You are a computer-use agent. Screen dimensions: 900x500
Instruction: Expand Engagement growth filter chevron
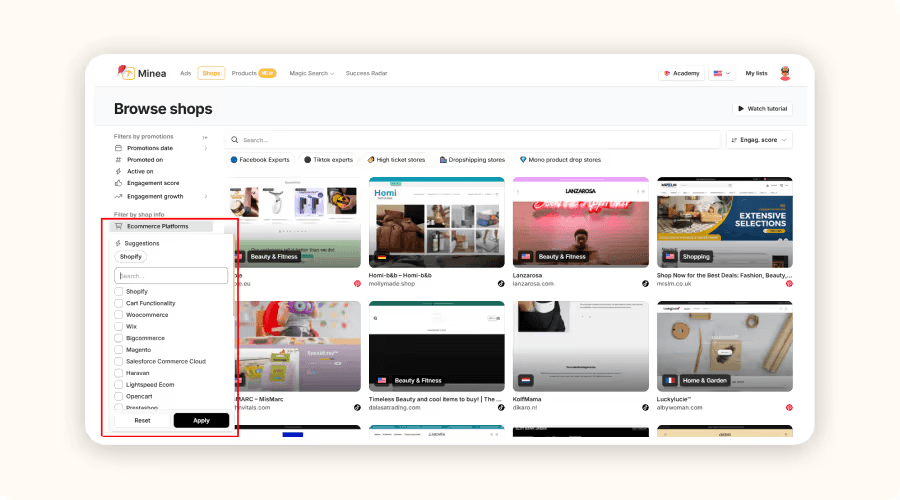pos(205,196)
